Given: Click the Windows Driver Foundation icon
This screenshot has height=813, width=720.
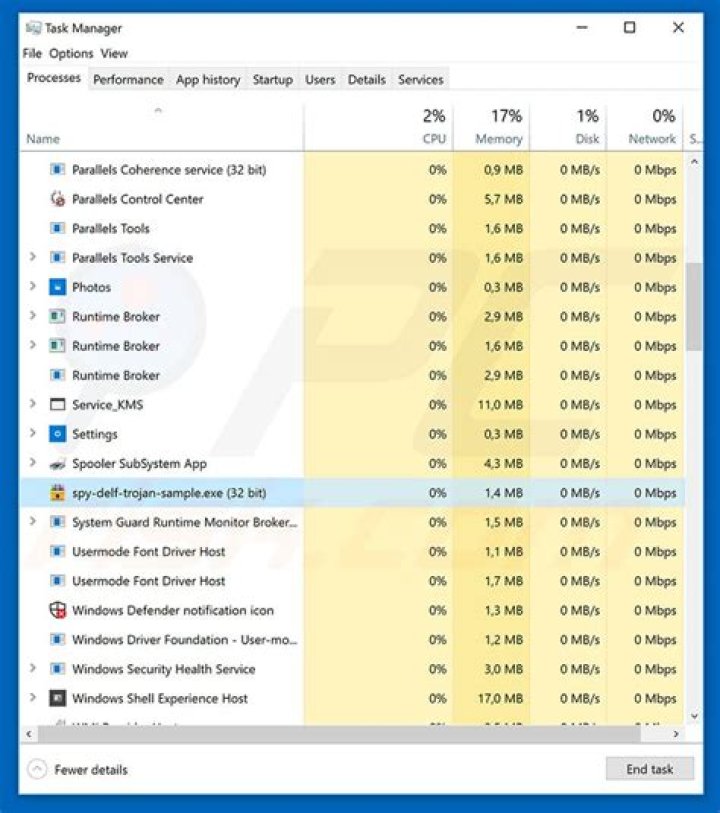Looking at the screenshot, I should (58, 639).
